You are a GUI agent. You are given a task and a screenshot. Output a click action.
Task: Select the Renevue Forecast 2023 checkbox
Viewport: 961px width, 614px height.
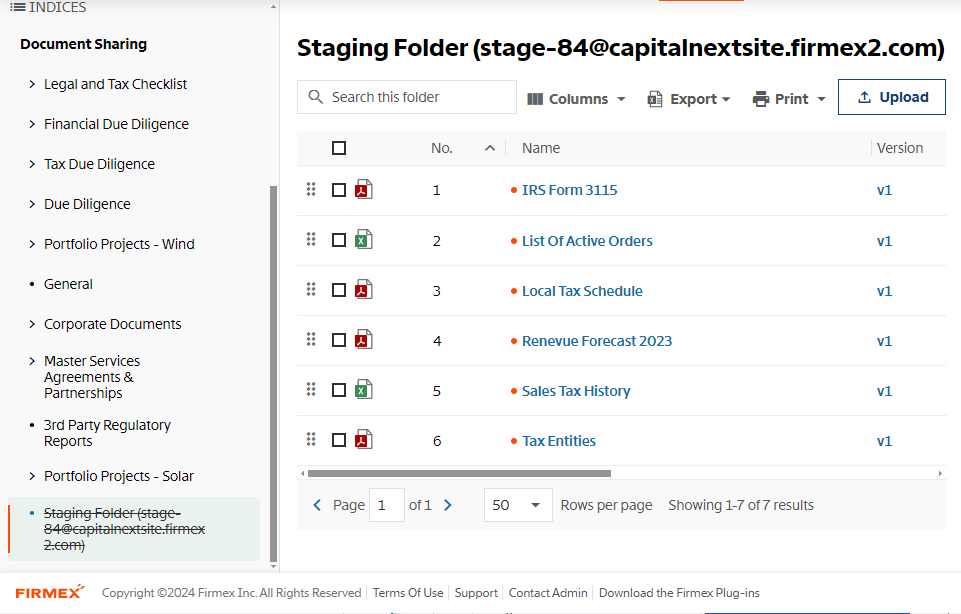pyautogui.click(x=339, y=340)
